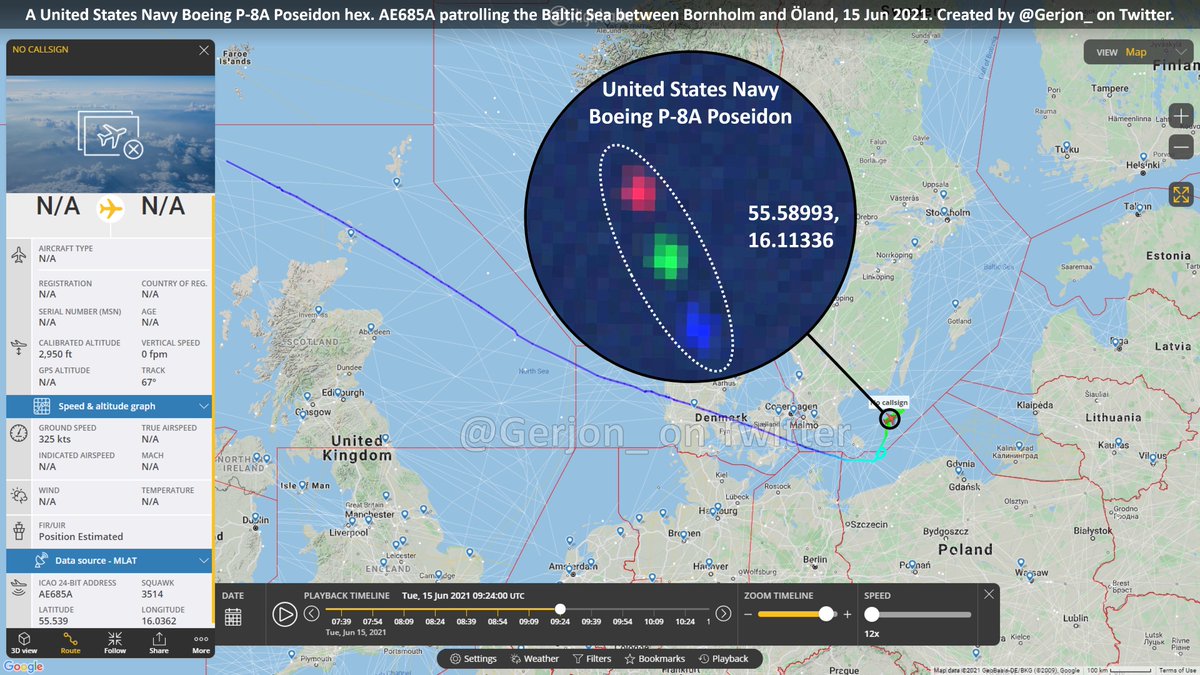
Task: Zoom out the map with minus button
Action: [1181, 146]
